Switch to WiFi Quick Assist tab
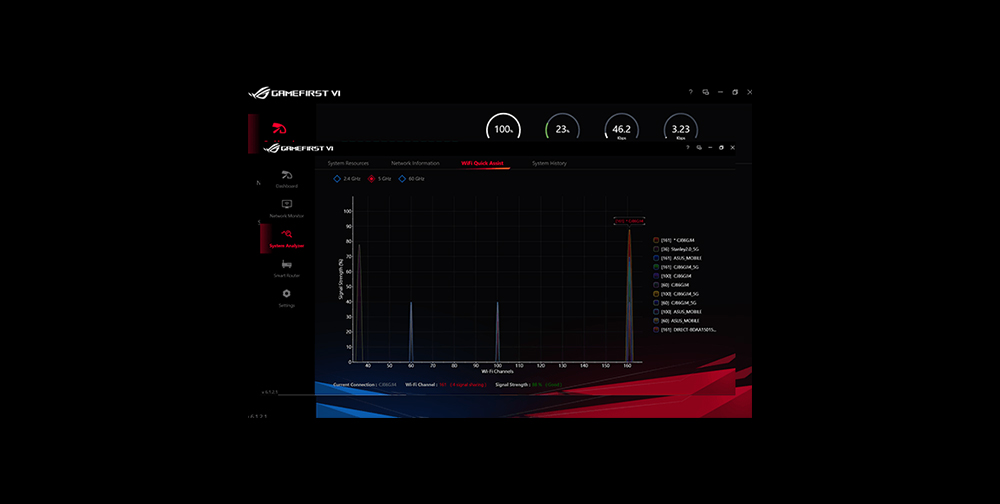 482,163
